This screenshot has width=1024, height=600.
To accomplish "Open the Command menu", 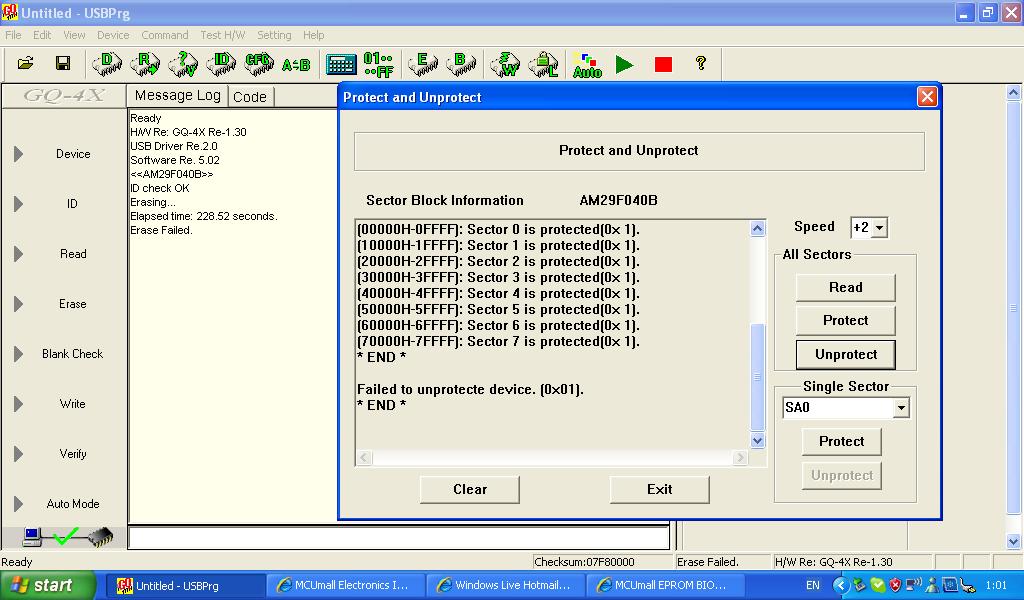I will pyautogui.click(x=165, y=35).
